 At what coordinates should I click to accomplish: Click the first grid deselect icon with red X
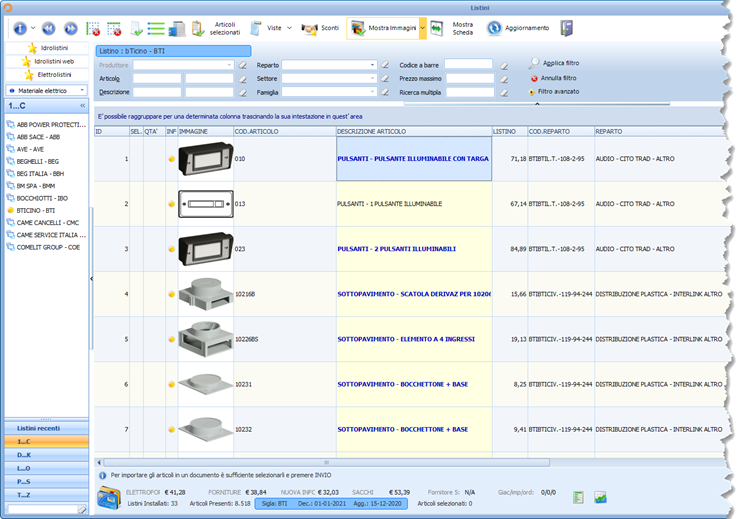tap(93, 29)
